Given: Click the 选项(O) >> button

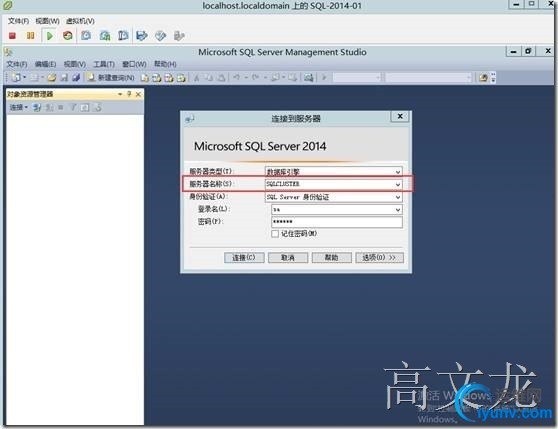Looking at the screenshot, I should pyautogui.click(x=379, y=258).
